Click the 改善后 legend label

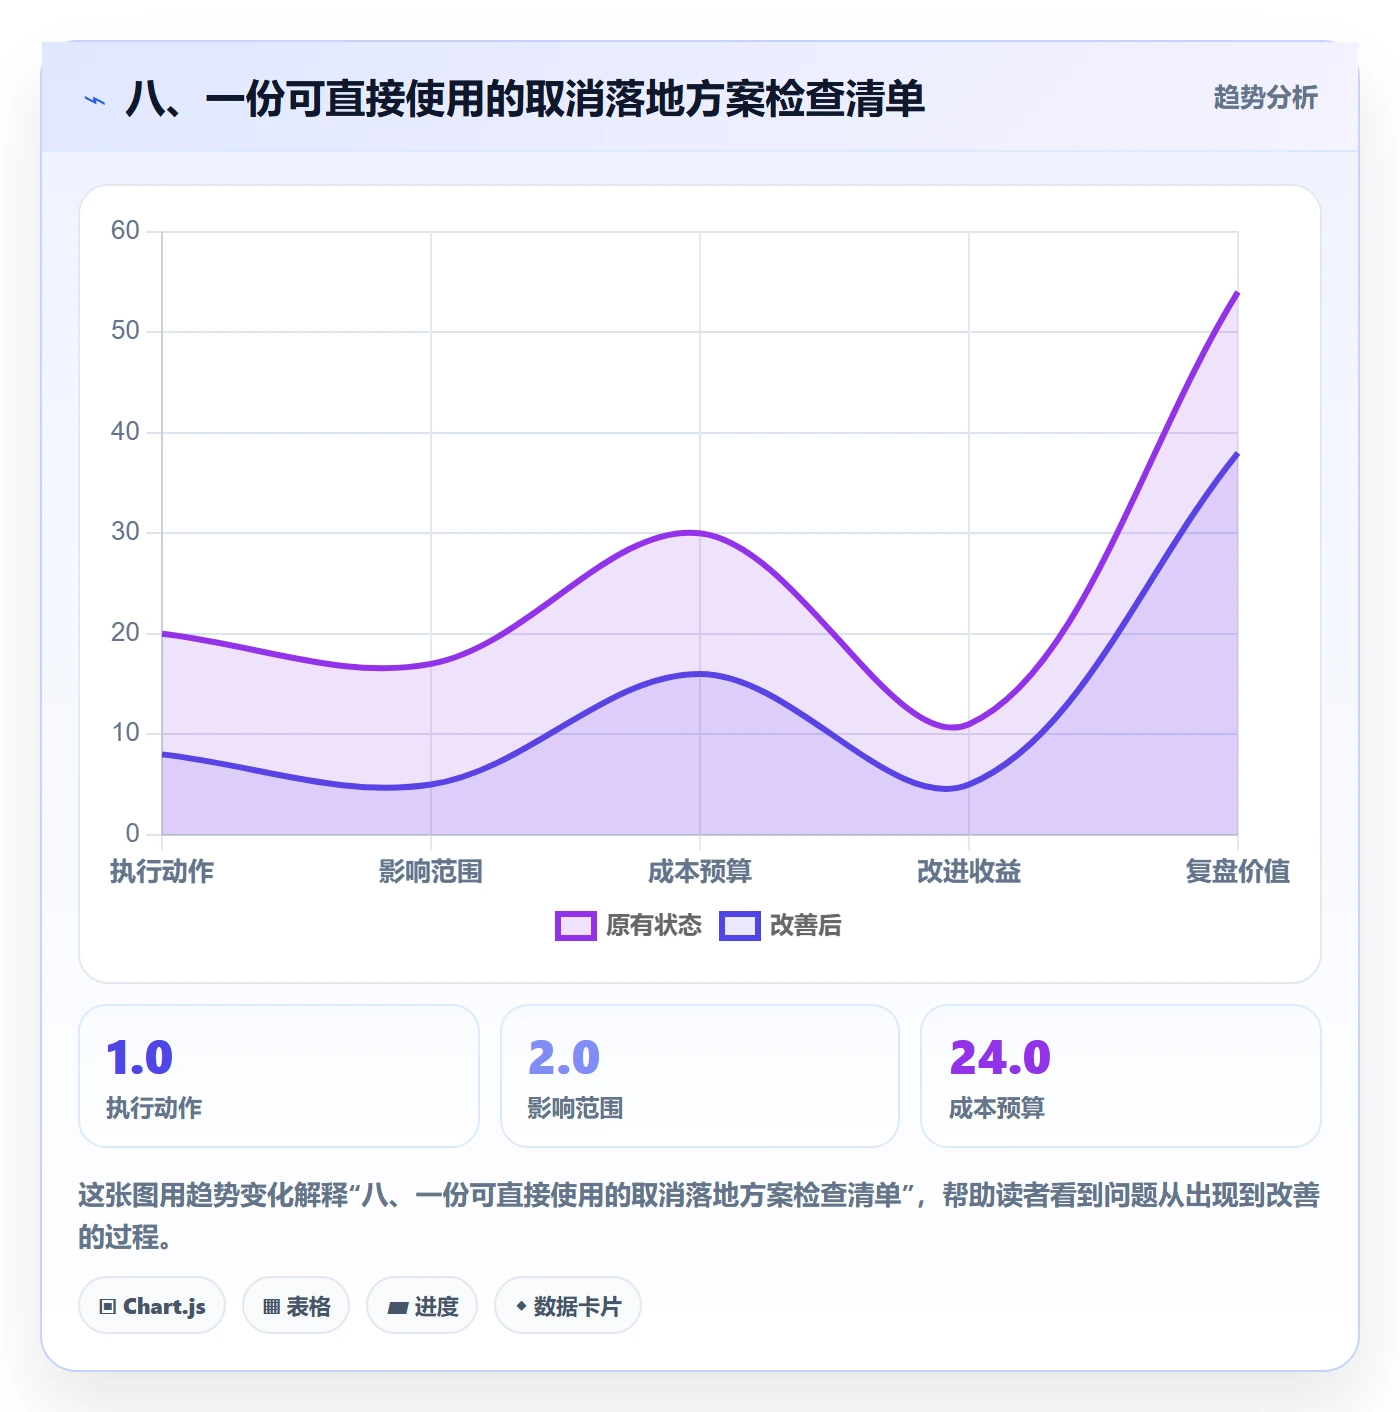tap(806, 926)
